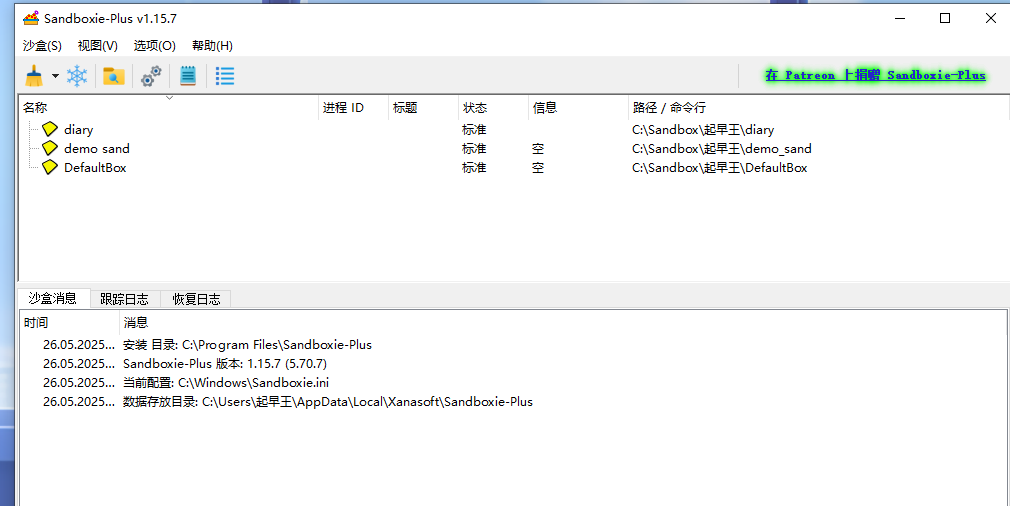Open the 帮助(H) menu
Screen dimensions: 1010x506
(212, 46)
